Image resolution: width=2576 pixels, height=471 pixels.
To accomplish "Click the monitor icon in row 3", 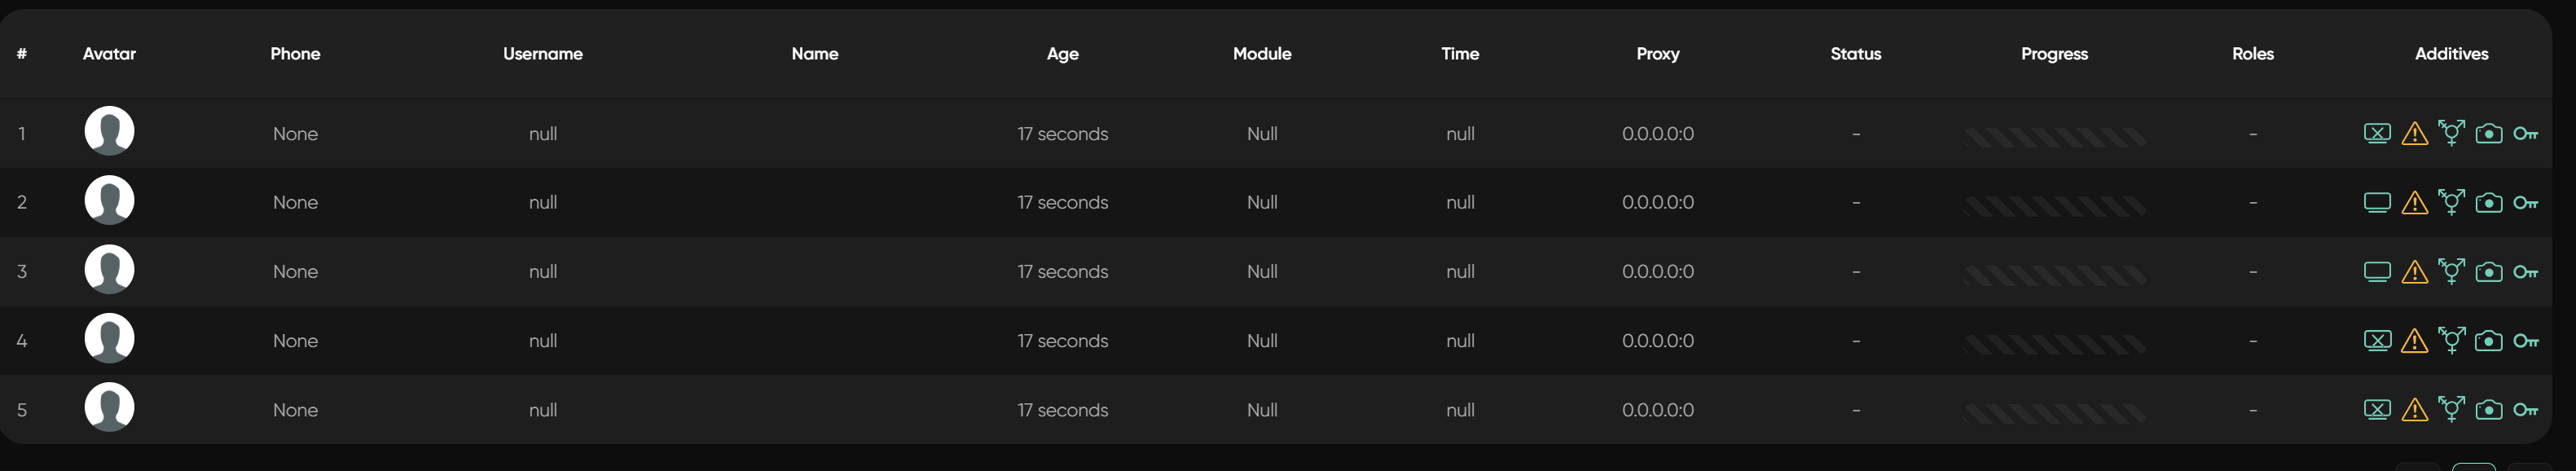I will pyautogui.click(x=2377, y=272).
